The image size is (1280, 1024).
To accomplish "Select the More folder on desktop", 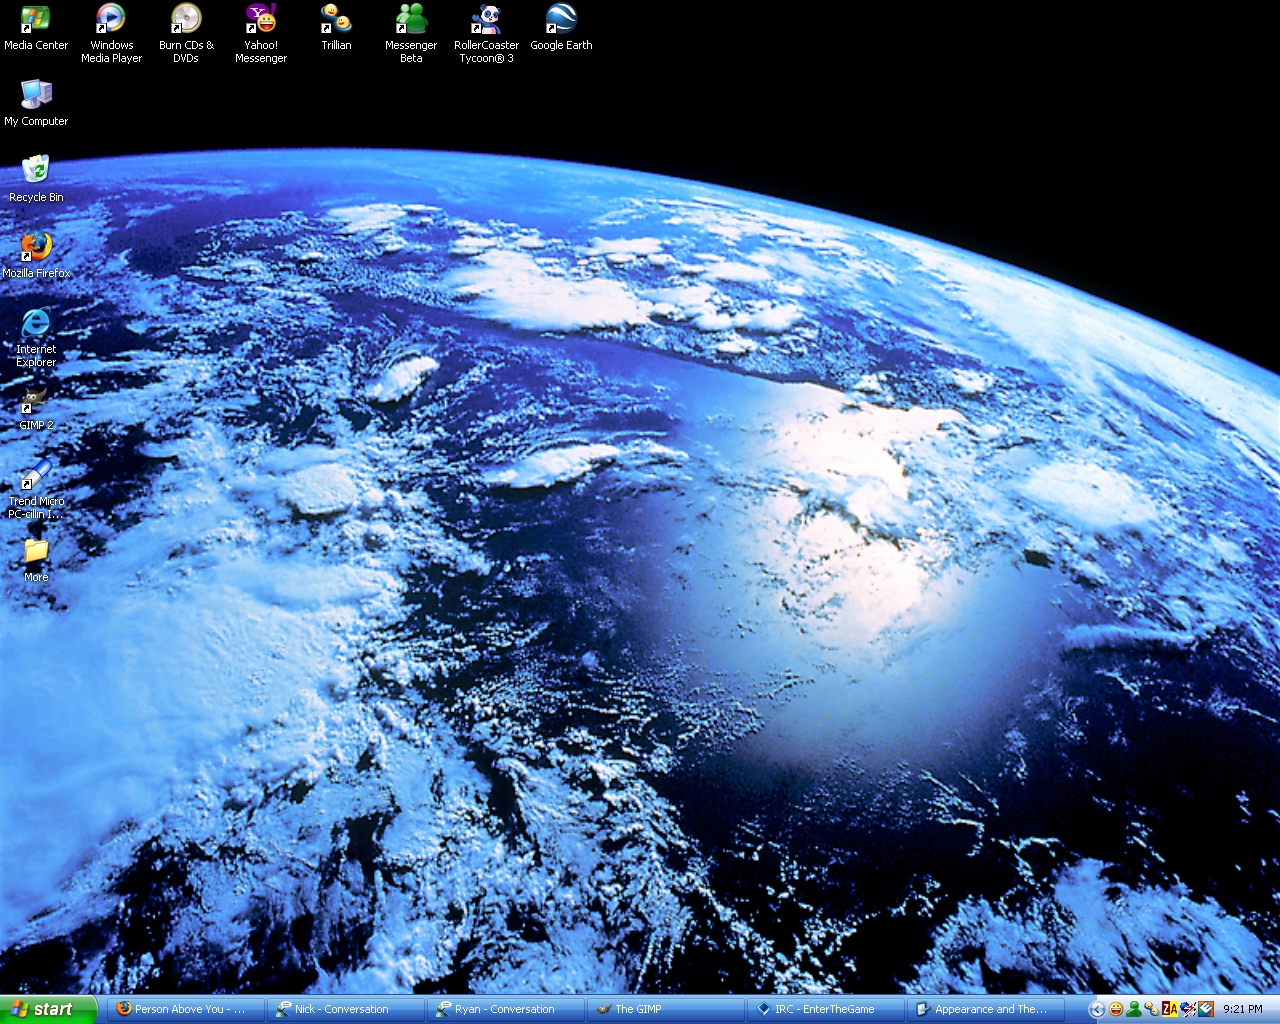I will (36, 552).
